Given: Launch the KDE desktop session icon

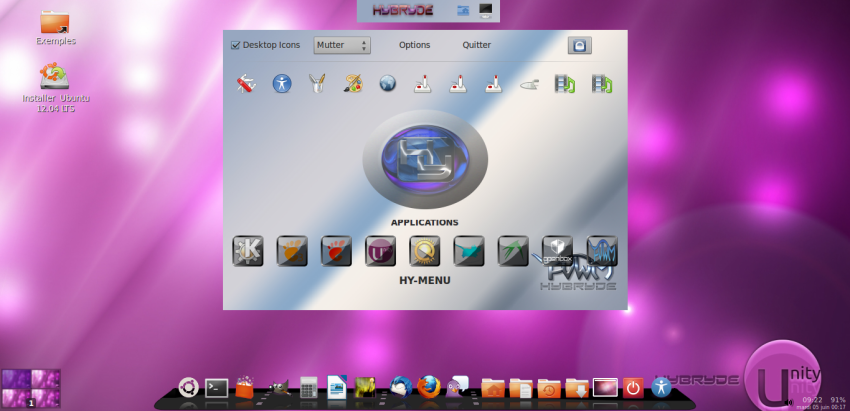Looking at the screenshot, I should [247, 250].
